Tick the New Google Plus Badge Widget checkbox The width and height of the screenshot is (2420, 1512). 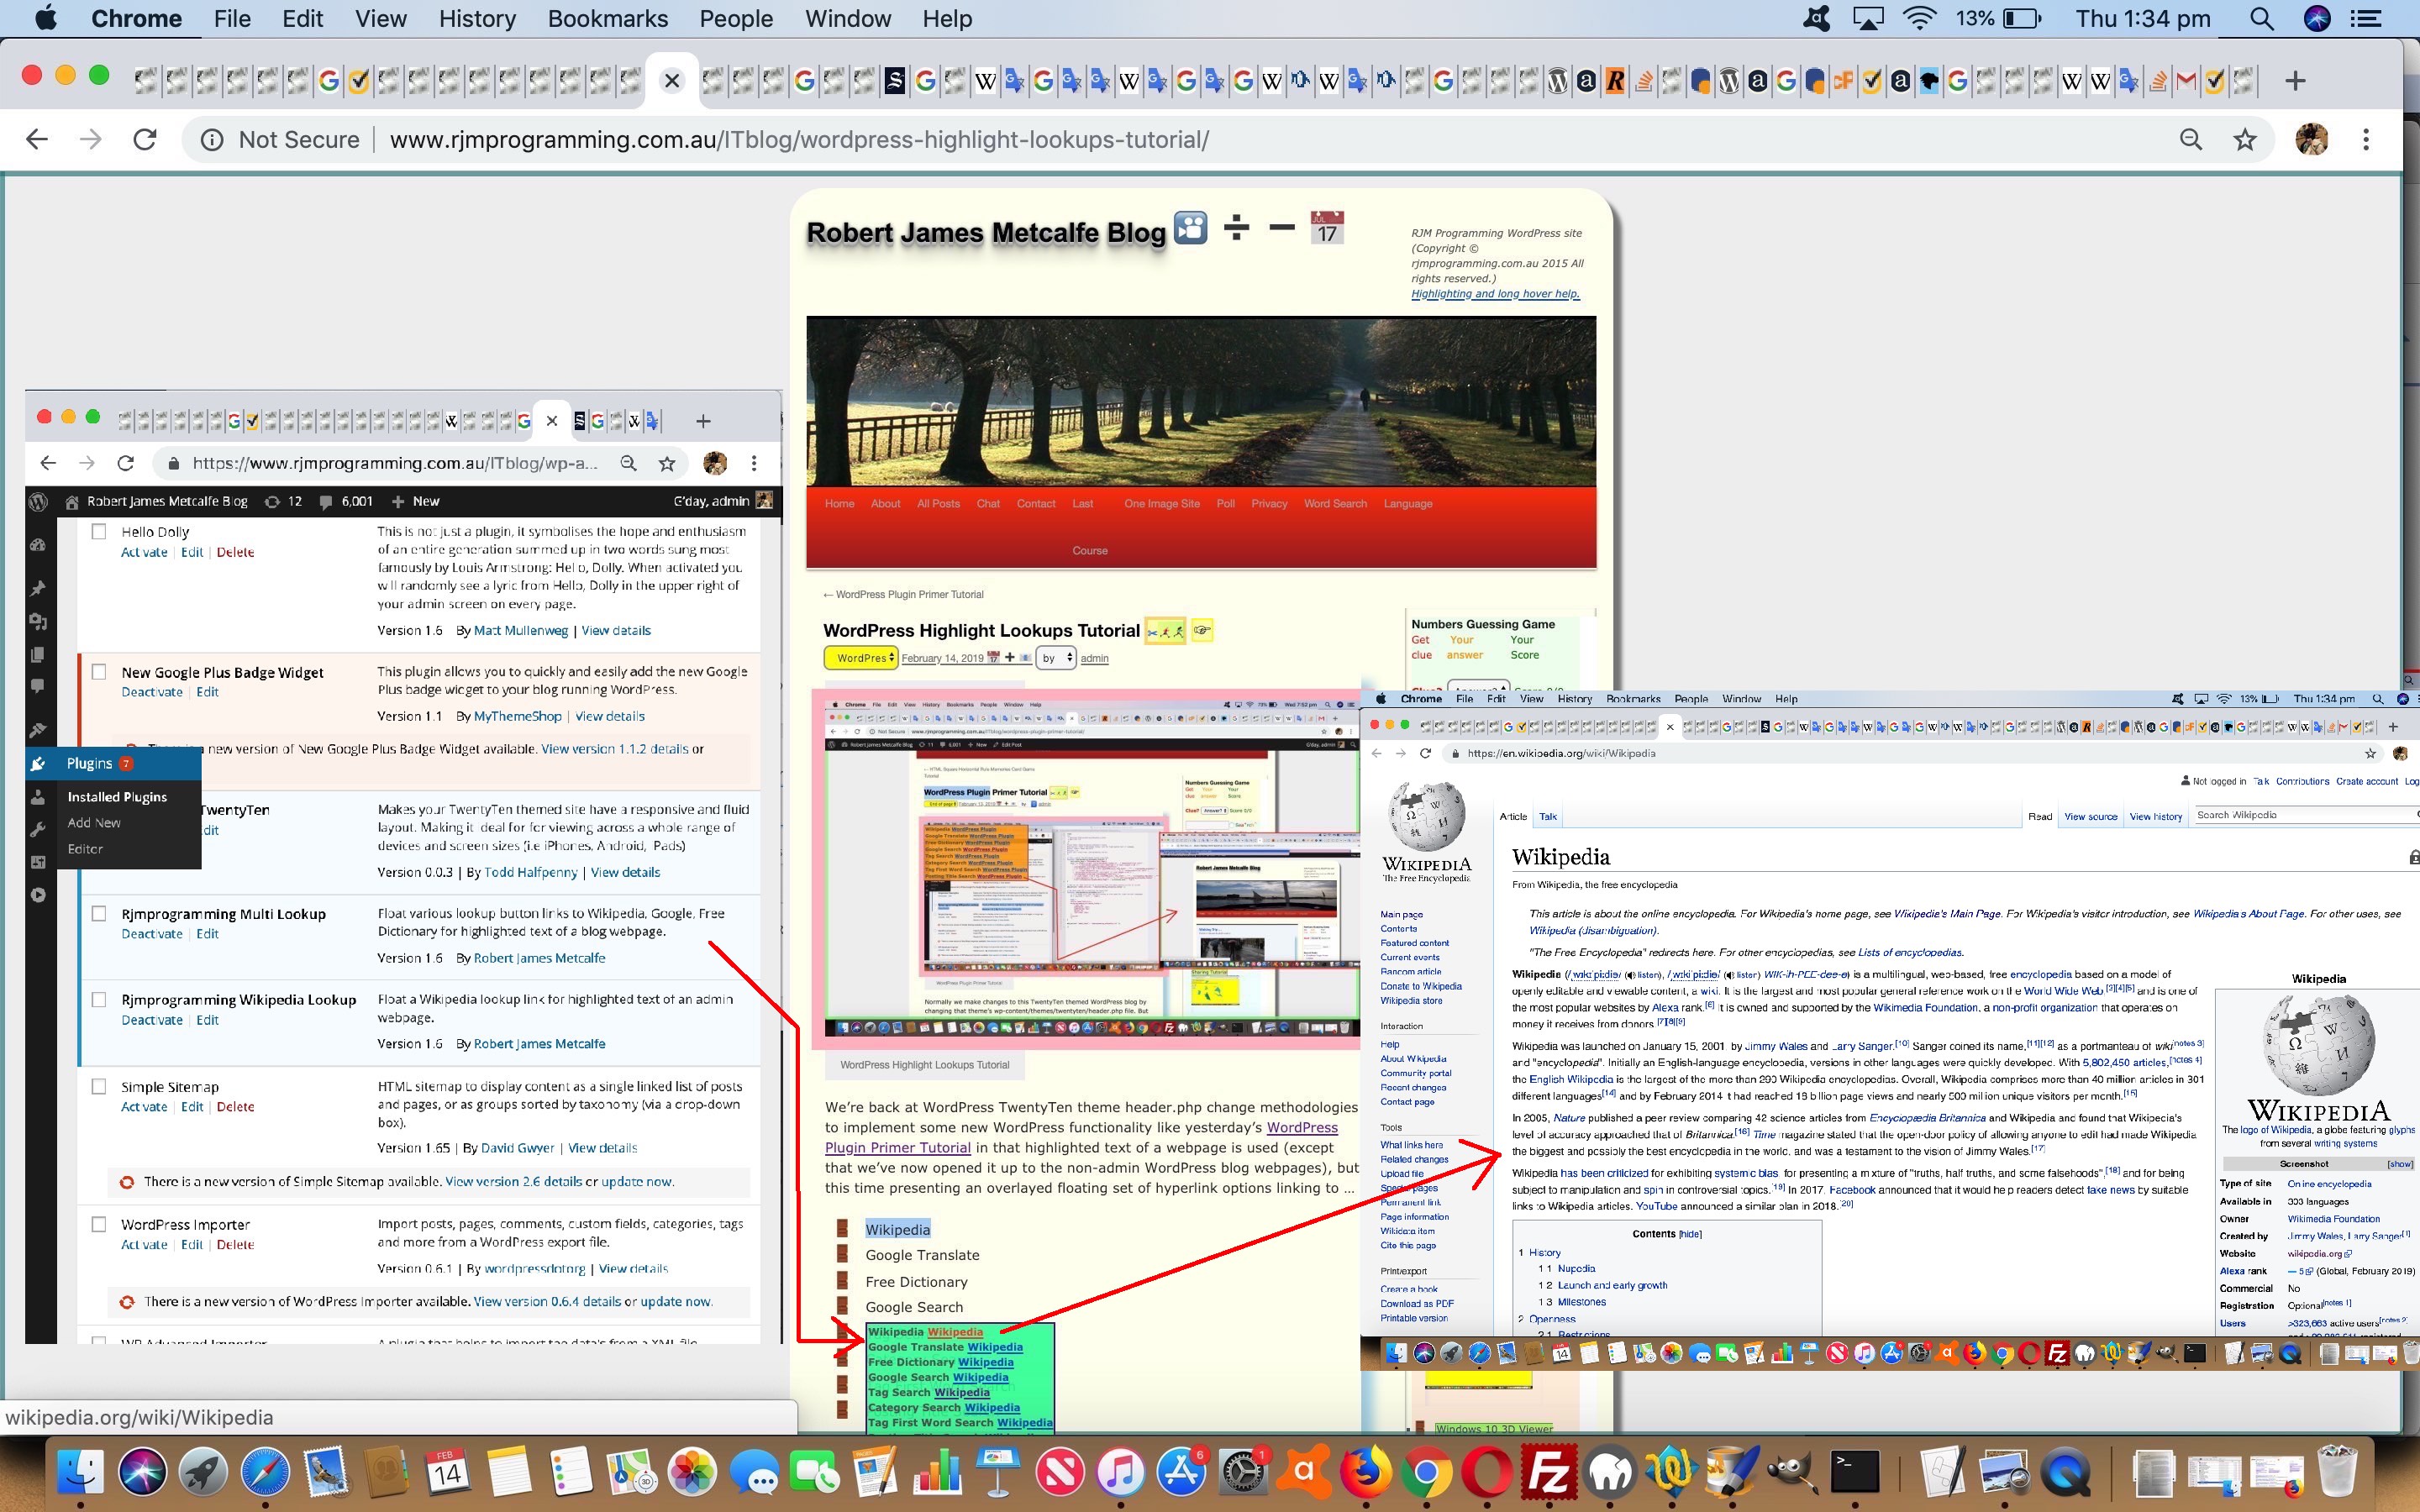[x=99, y=672]
